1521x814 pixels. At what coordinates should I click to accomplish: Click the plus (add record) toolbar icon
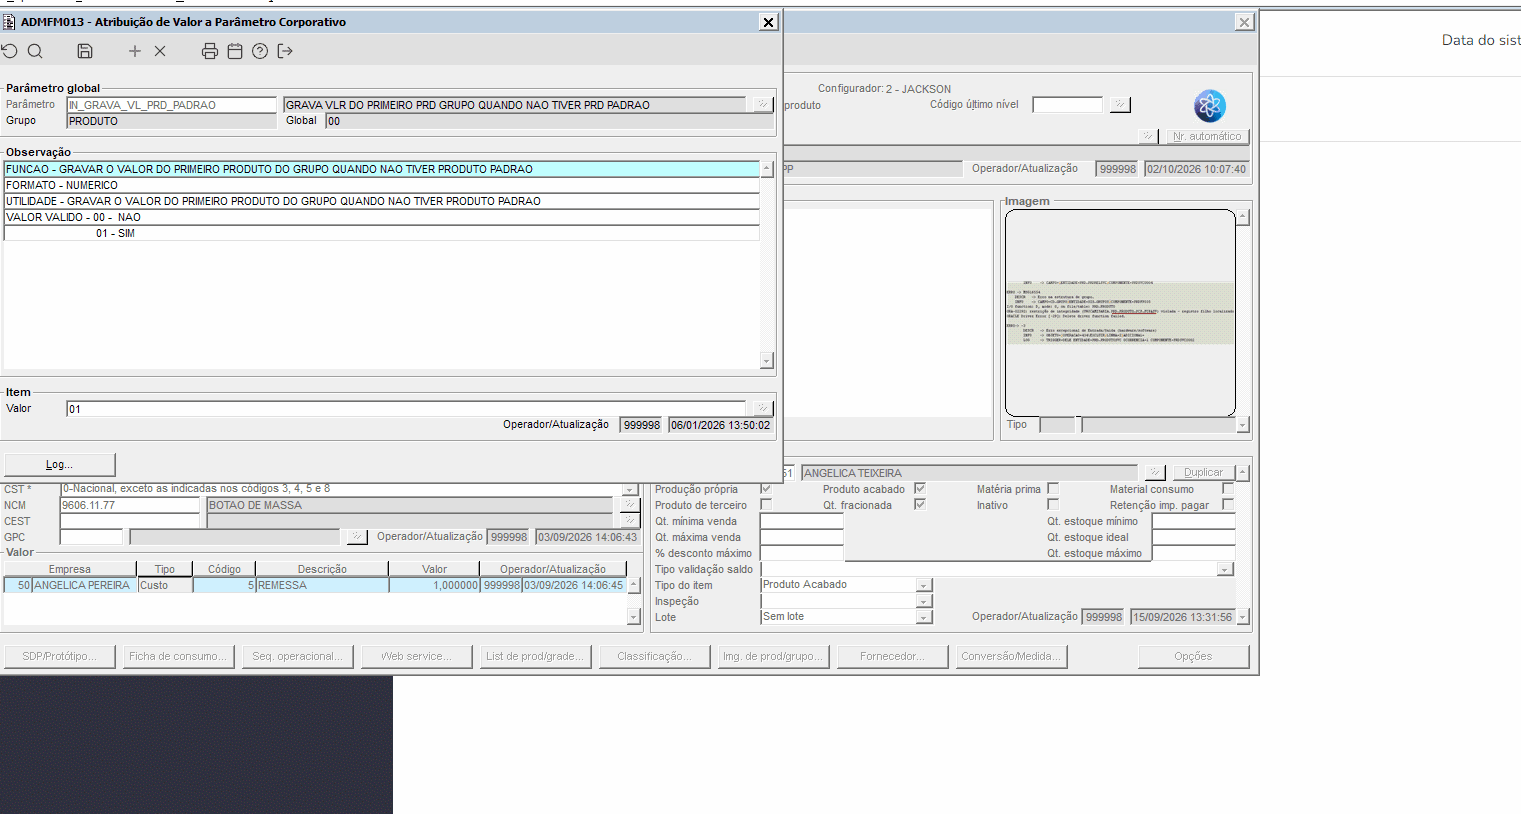135,51
